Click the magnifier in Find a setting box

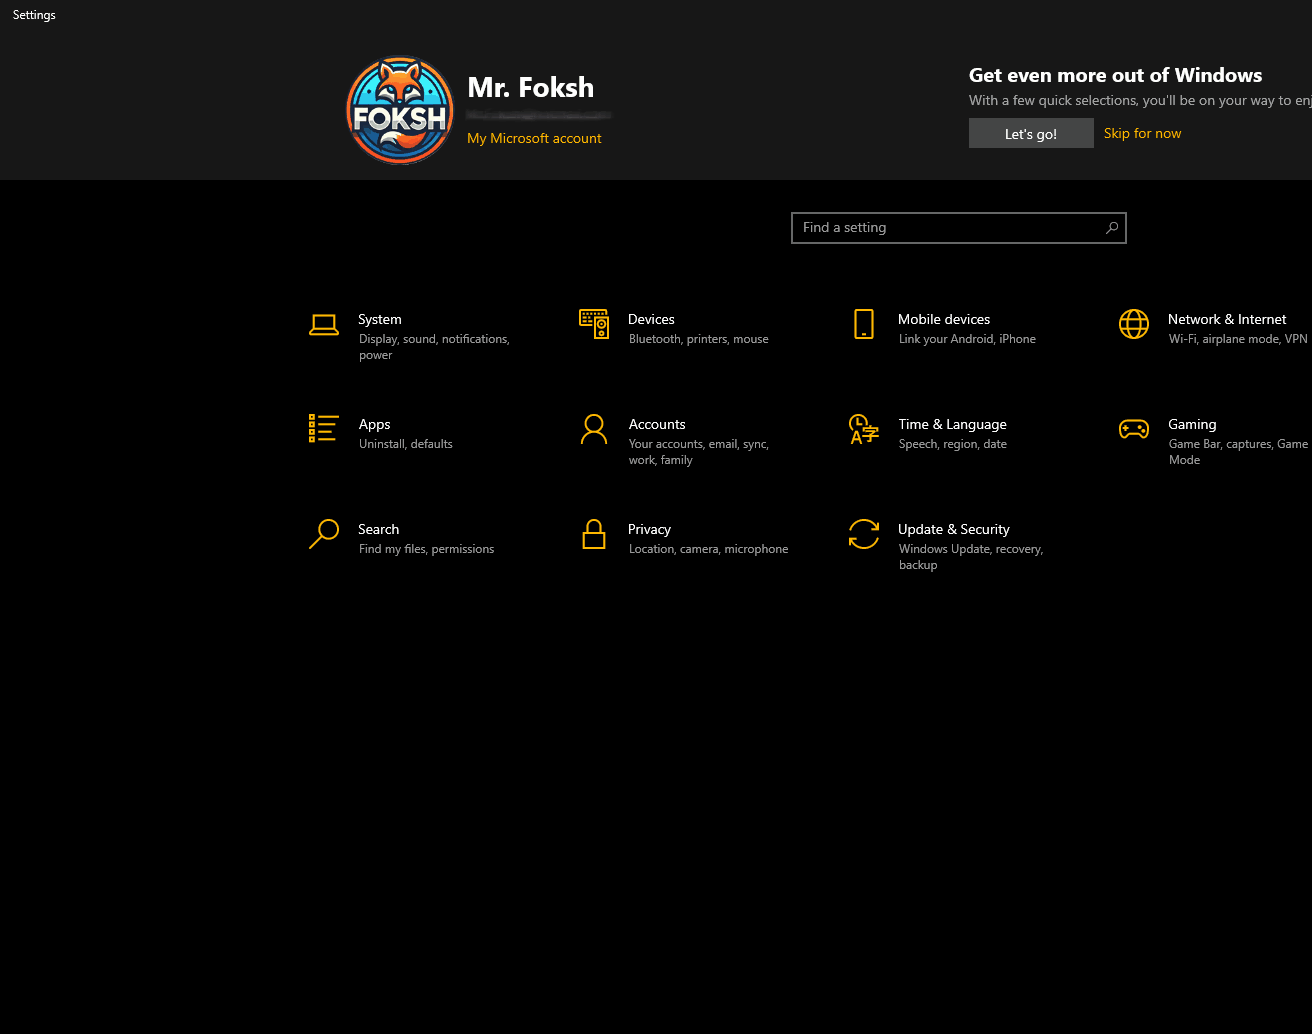coord(1112,228)
